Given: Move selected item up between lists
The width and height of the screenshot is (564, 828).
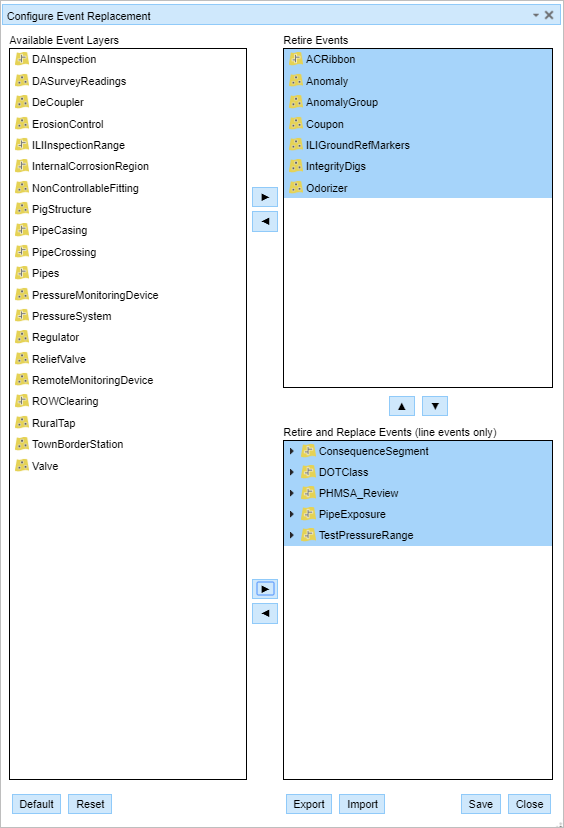Looking at the screenshot, I should coord(402,406).
